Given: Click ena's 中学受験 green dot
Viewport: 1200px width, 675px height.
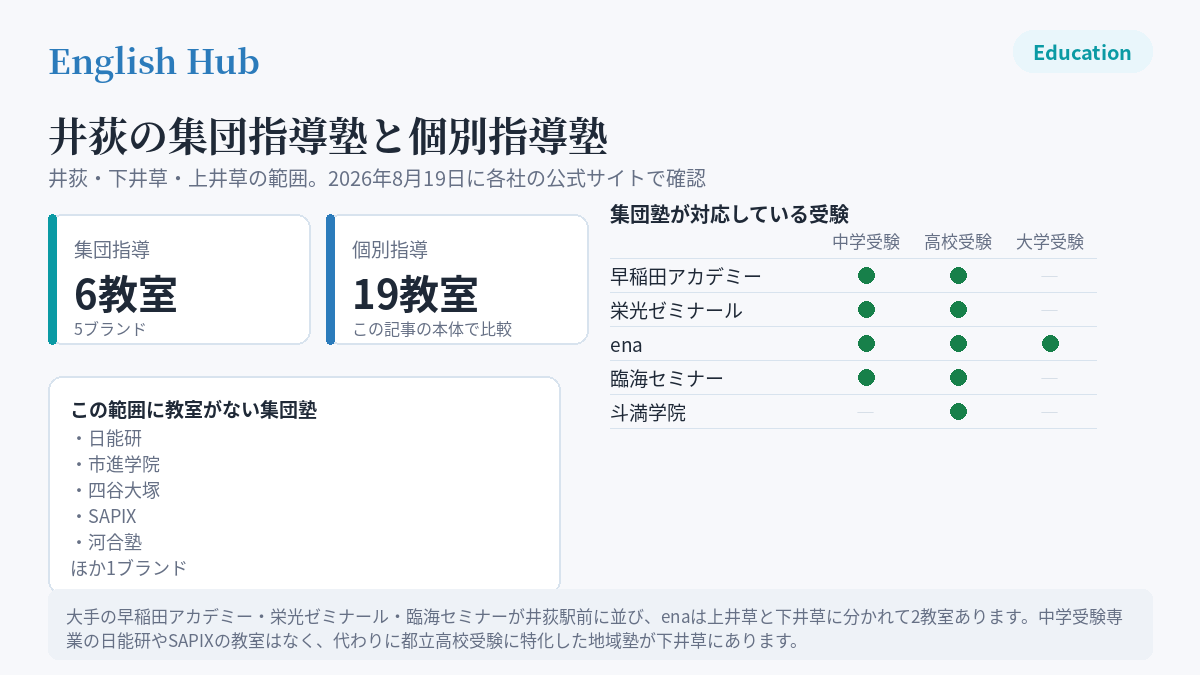Looking at the screenshot, I should 866,344.
